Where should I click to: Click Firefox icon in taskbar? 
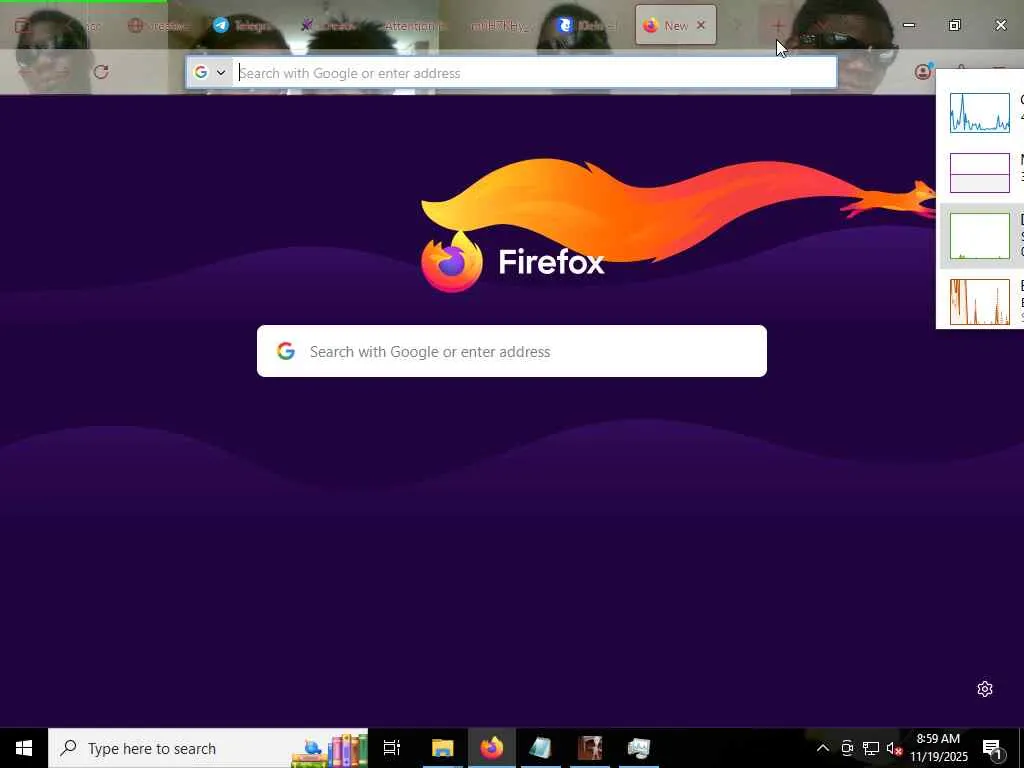492,748
